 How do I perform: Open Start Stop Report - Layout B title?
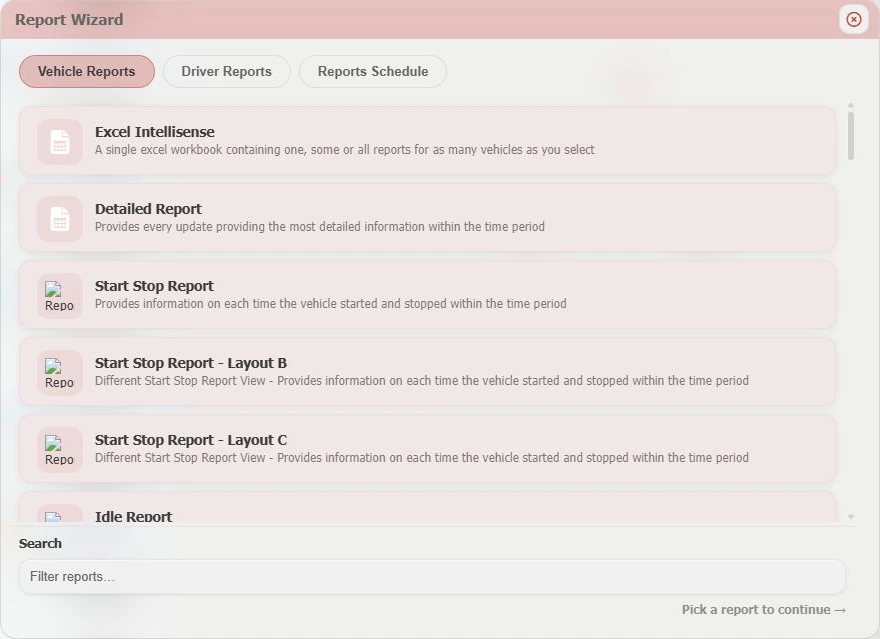click(191, 363)
